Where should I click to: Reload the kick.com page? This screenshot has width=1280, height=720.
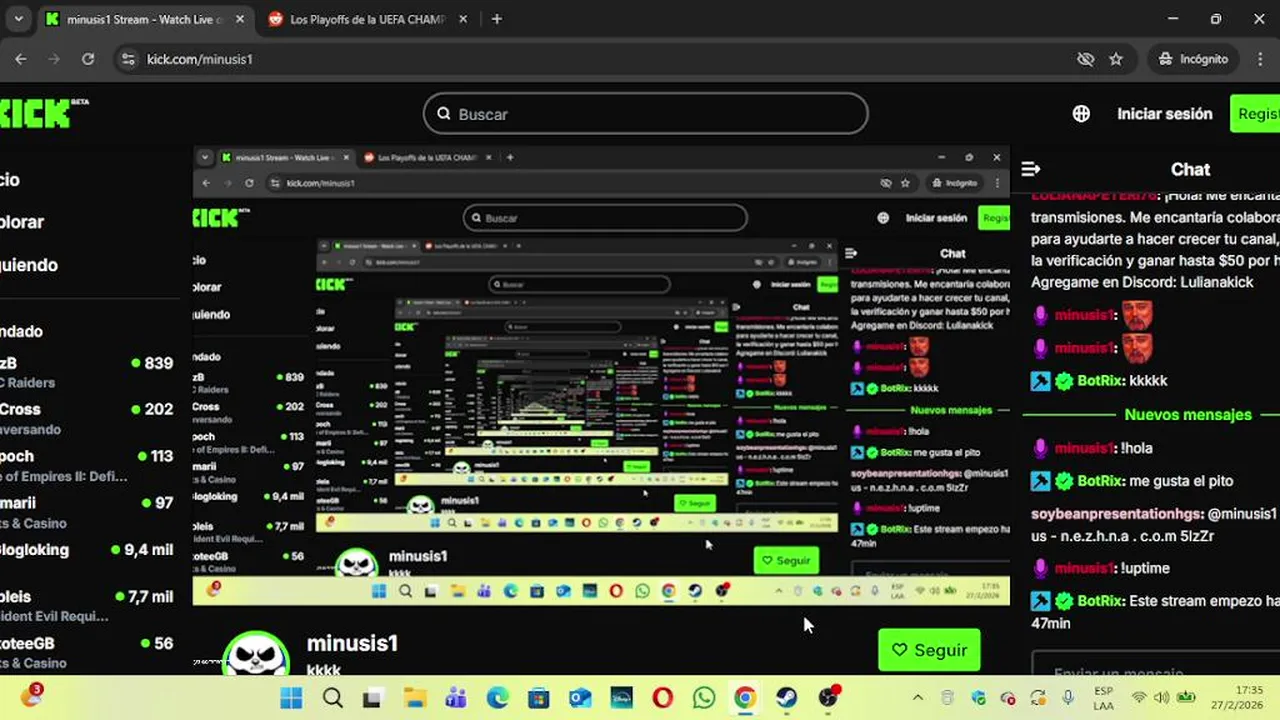coord(88,59)
